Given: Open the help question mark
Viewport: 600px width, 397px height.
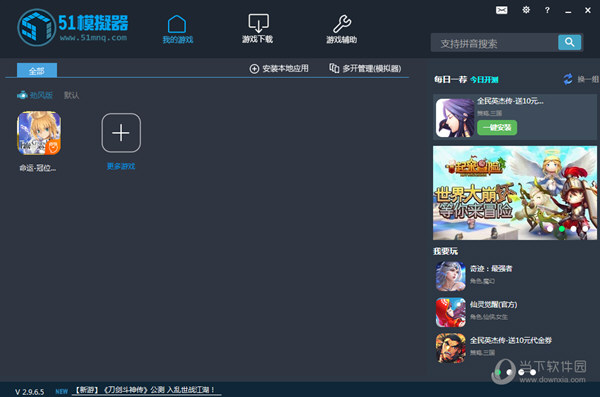Looking at the screenshot, I should (x=547, y=10).
